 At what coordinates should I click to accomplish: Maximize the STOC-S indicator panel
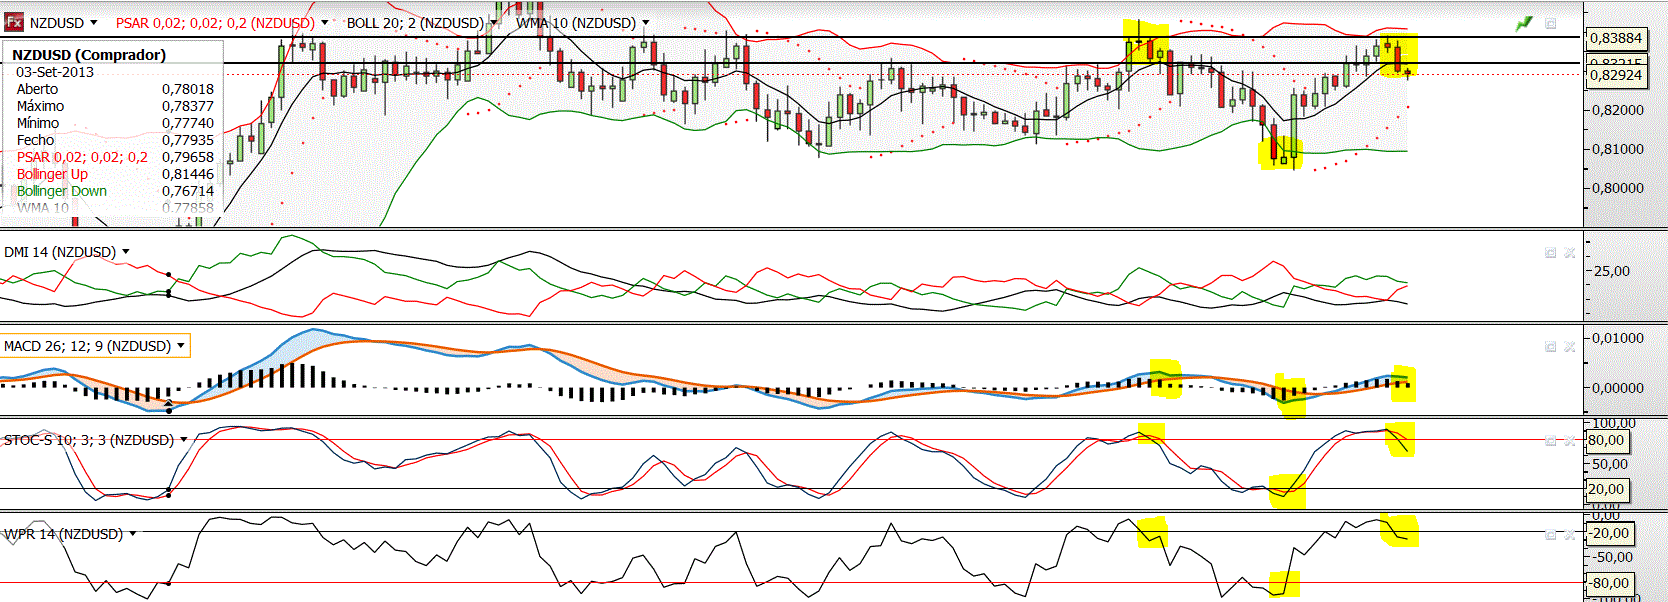[1551, 440]
